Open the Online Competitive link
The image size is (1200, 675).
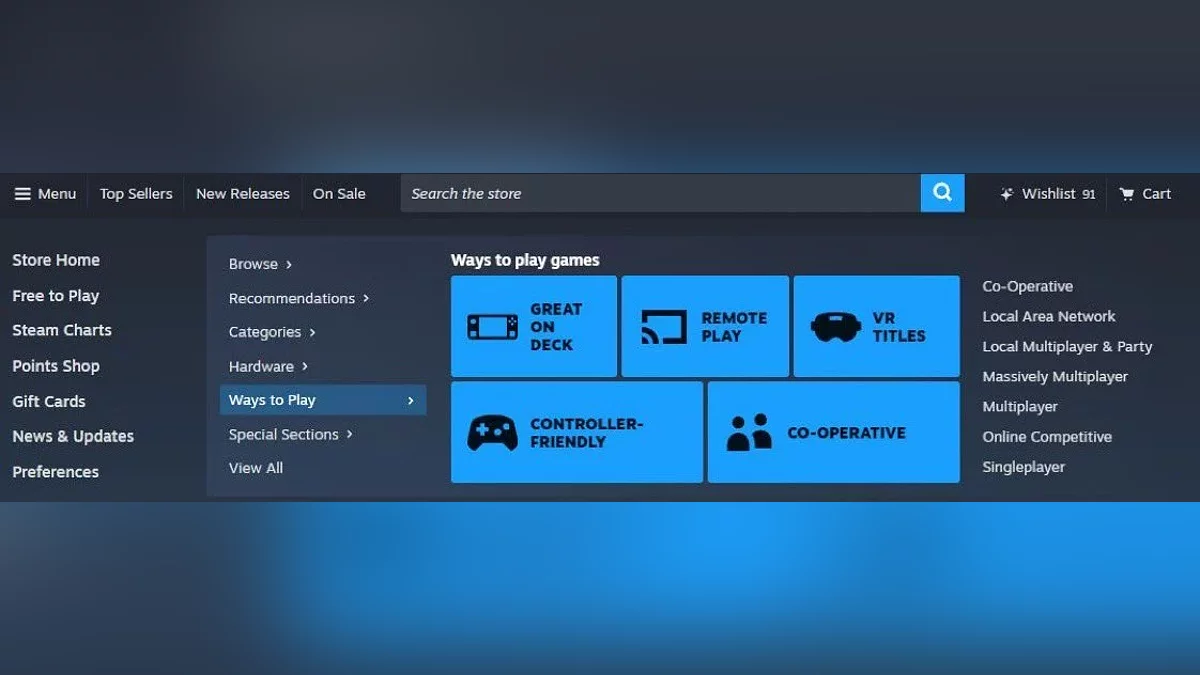click(x=1047, y=436)
